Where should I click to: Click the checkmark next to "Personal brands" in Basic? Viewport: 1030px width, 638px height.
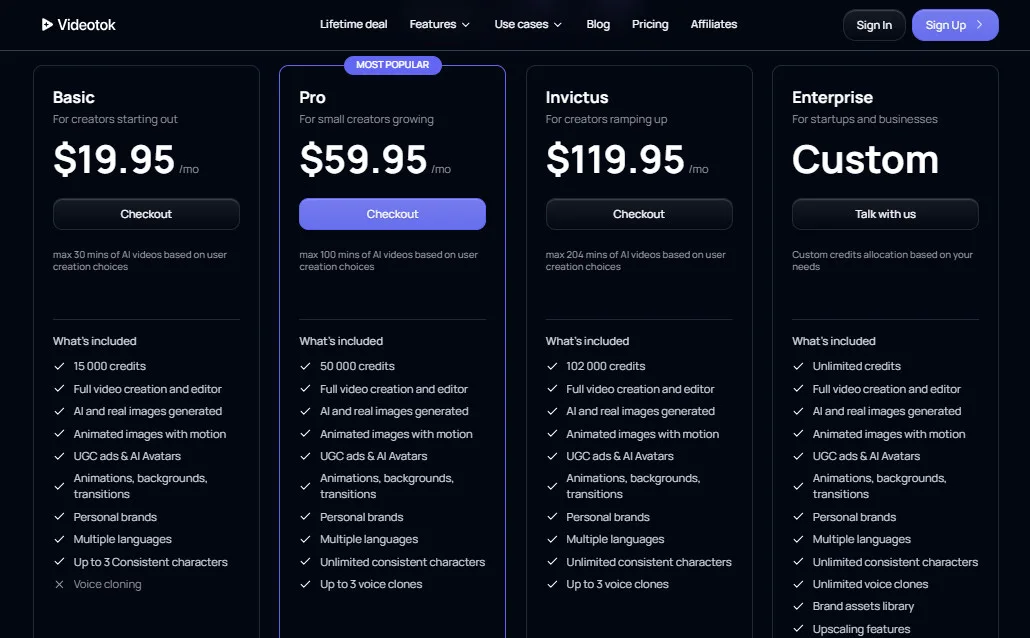[x=58, y=517]
